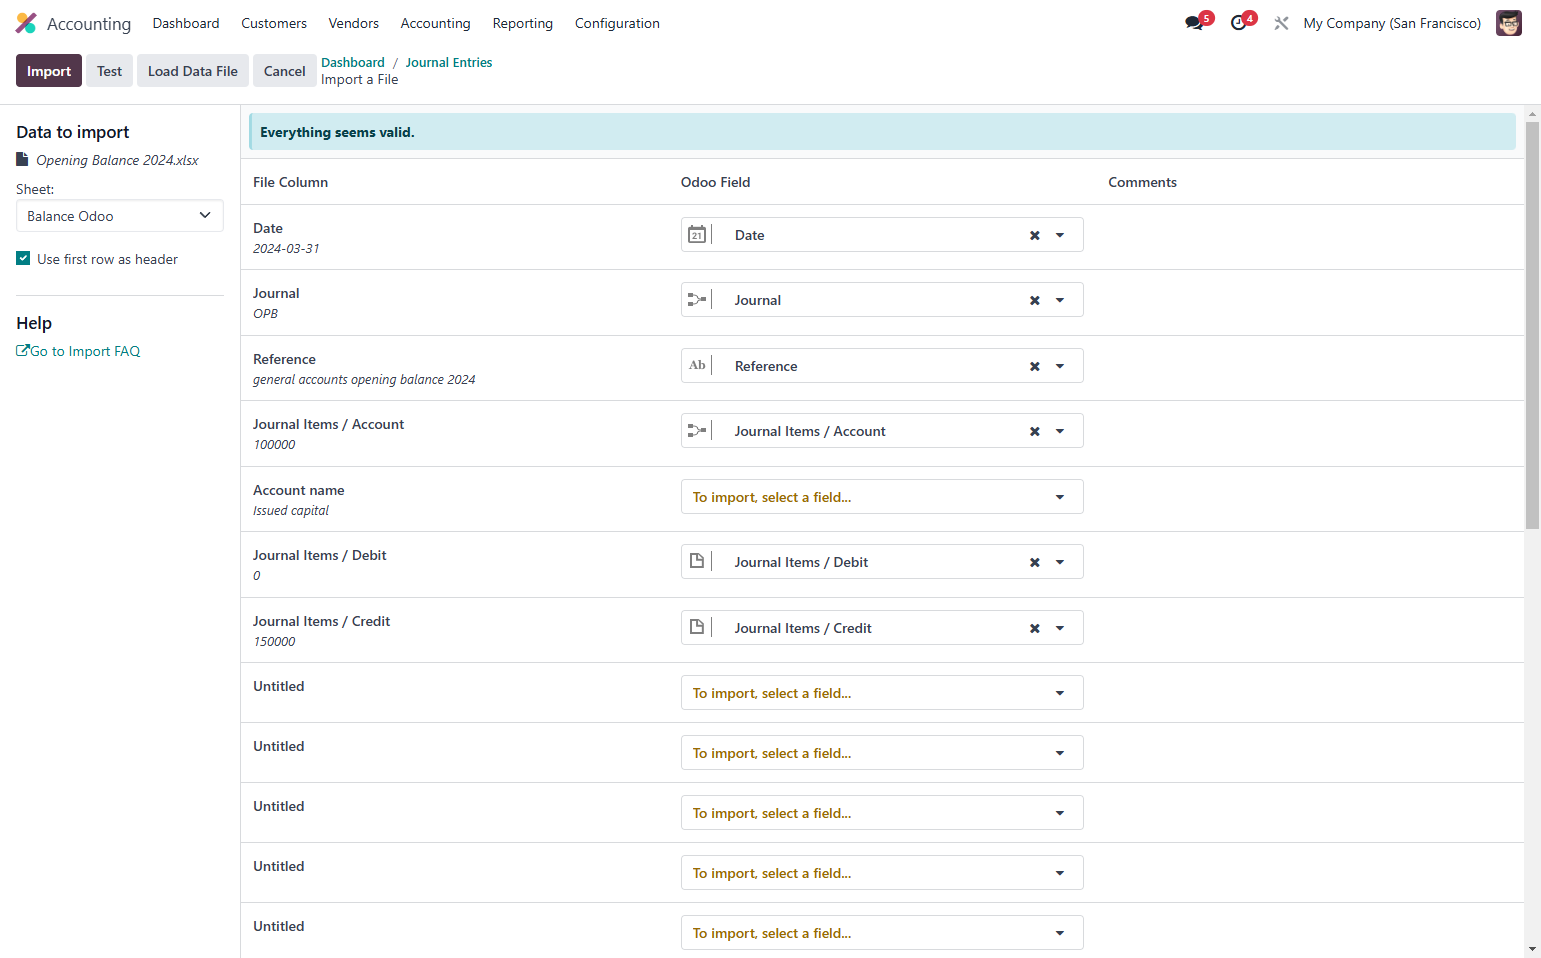The height and width of the screenshot is (958, 1541).
Task: Click the user avatar icon
Action: [1508, 23]
